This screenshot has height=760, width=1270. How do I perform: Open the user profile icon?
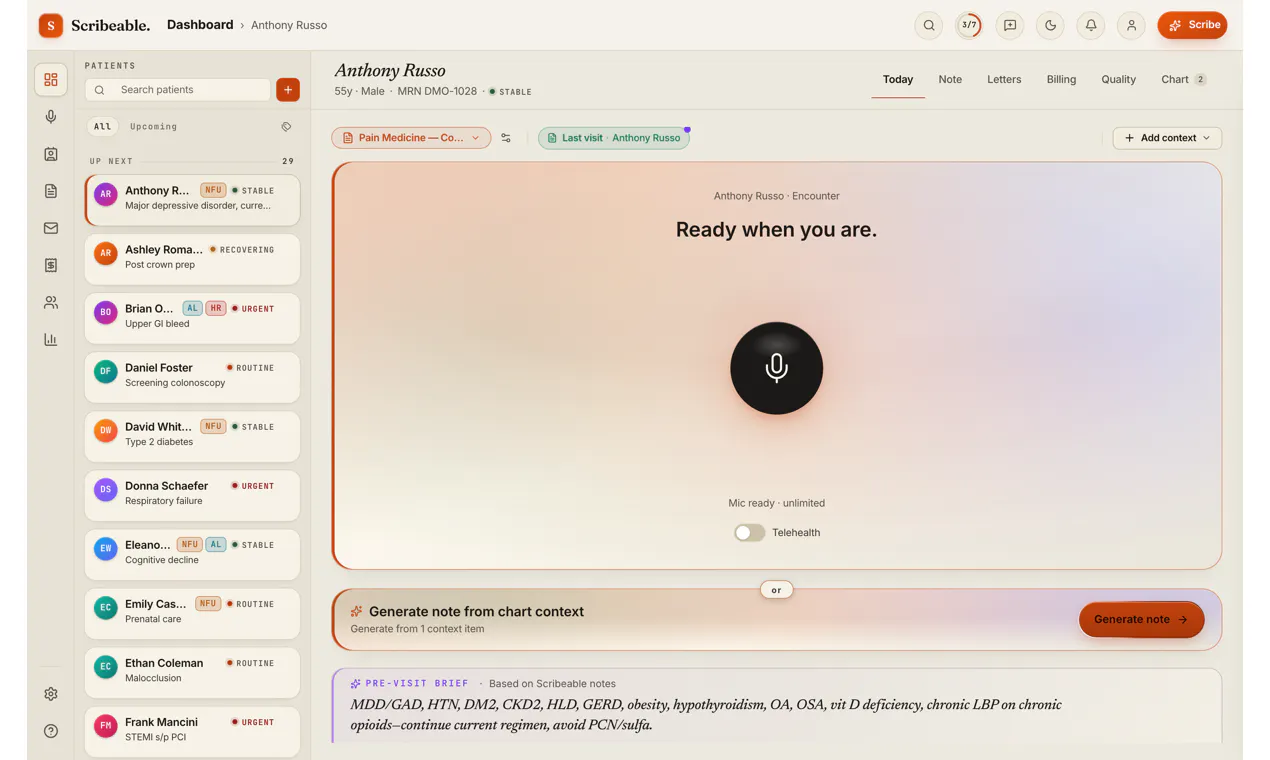tap(1131, 25)
